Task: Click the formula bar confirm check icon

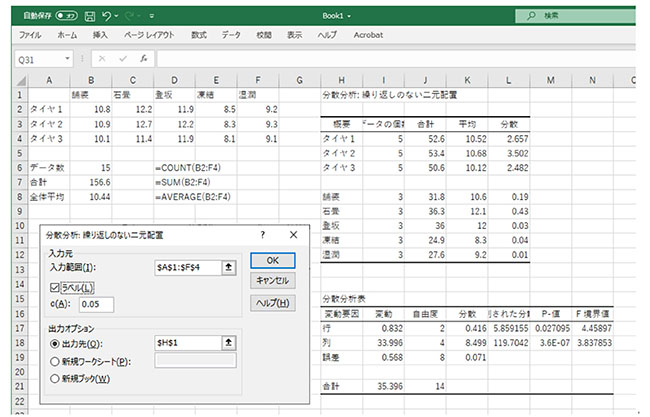Action: 123,59
